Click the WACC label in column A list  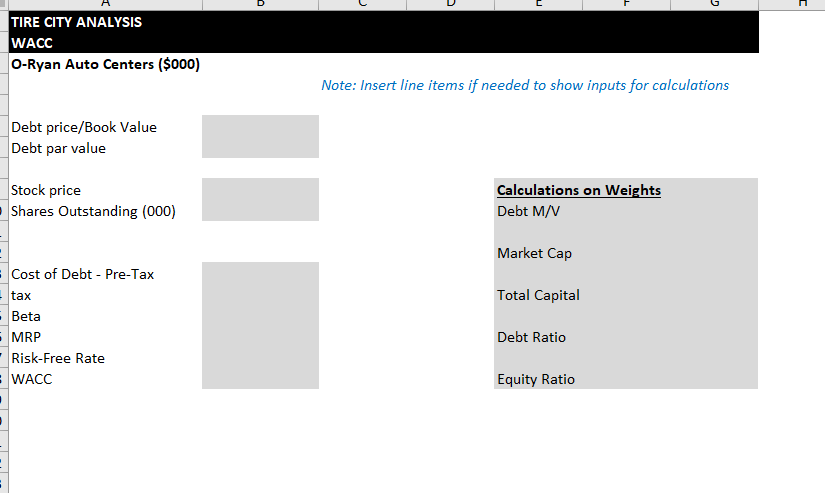[x=32, y=379]
